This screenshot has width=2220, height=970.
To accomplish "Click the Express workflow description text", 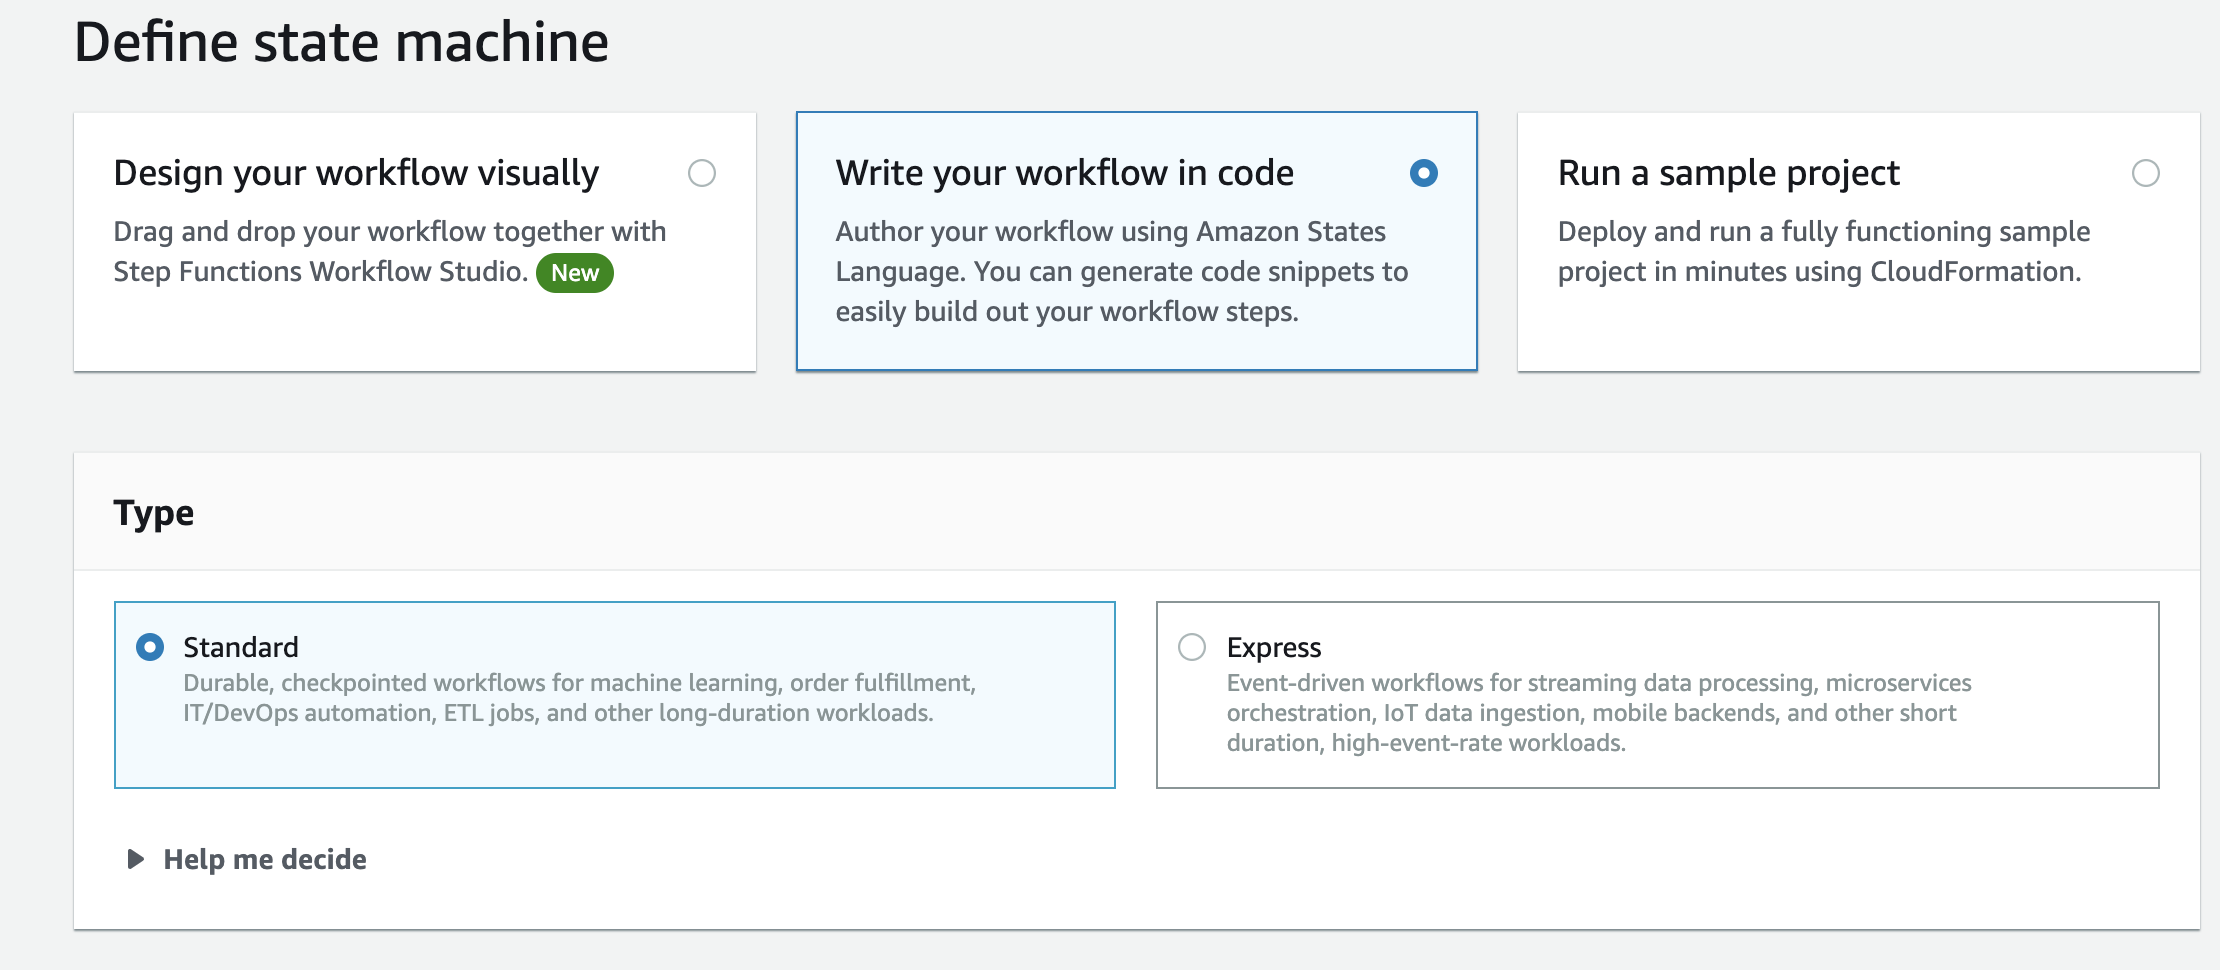I will [x=1598, y=712].
